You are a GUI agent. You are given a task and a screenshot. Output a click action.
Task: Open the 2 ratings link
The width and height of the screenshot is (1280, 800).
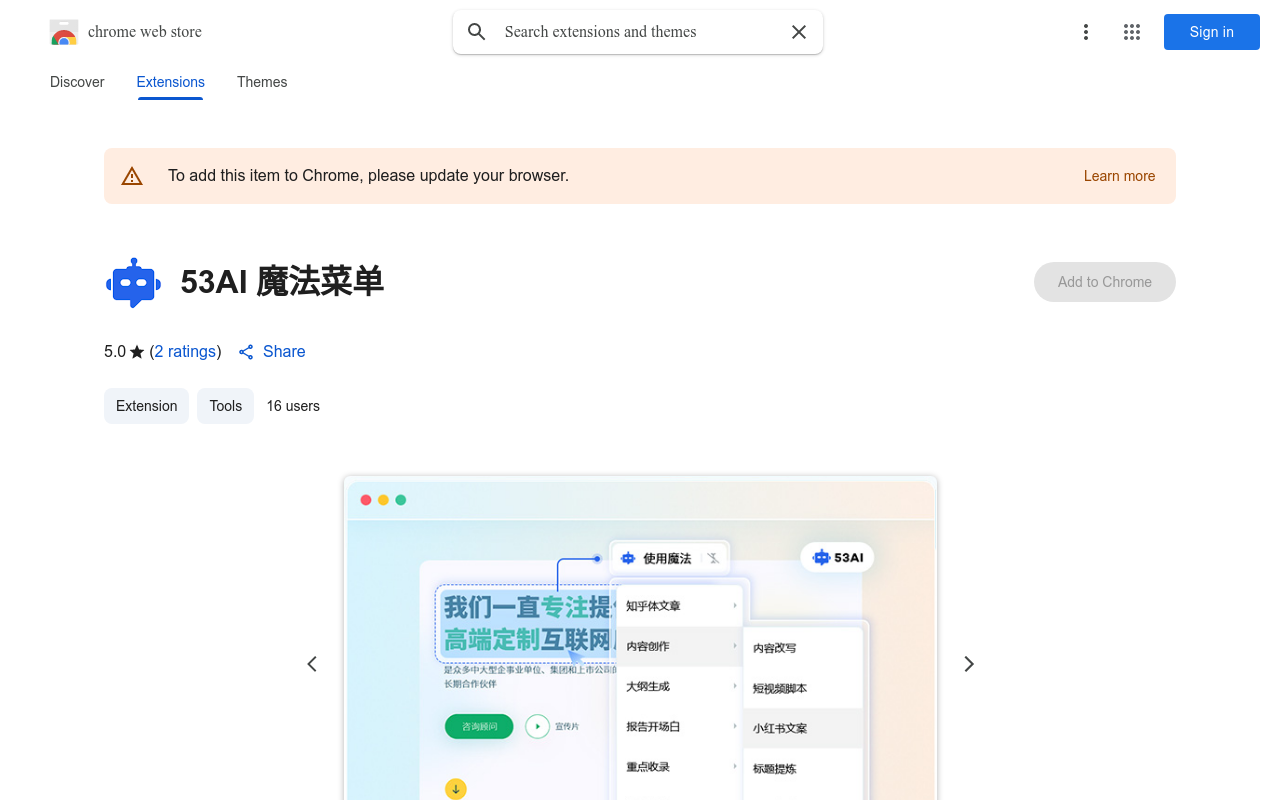(186, 352)
